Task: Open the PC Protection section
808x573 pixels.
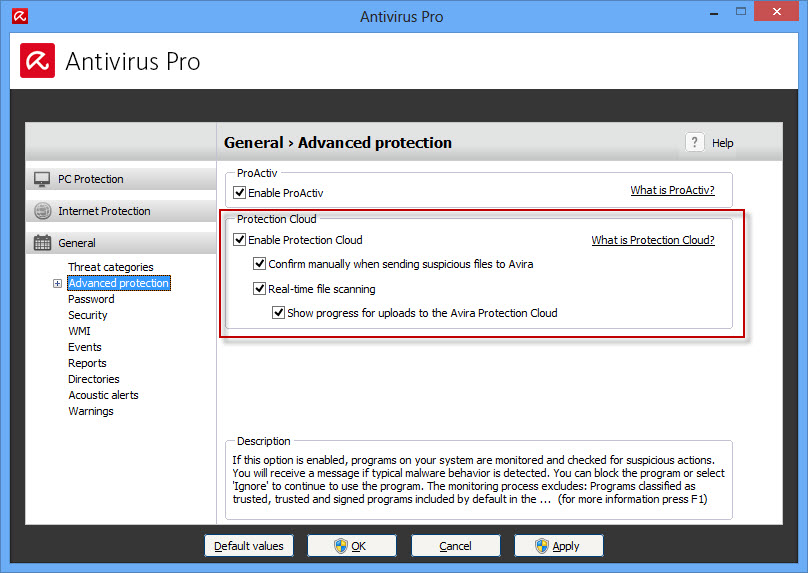Action: 121,179
